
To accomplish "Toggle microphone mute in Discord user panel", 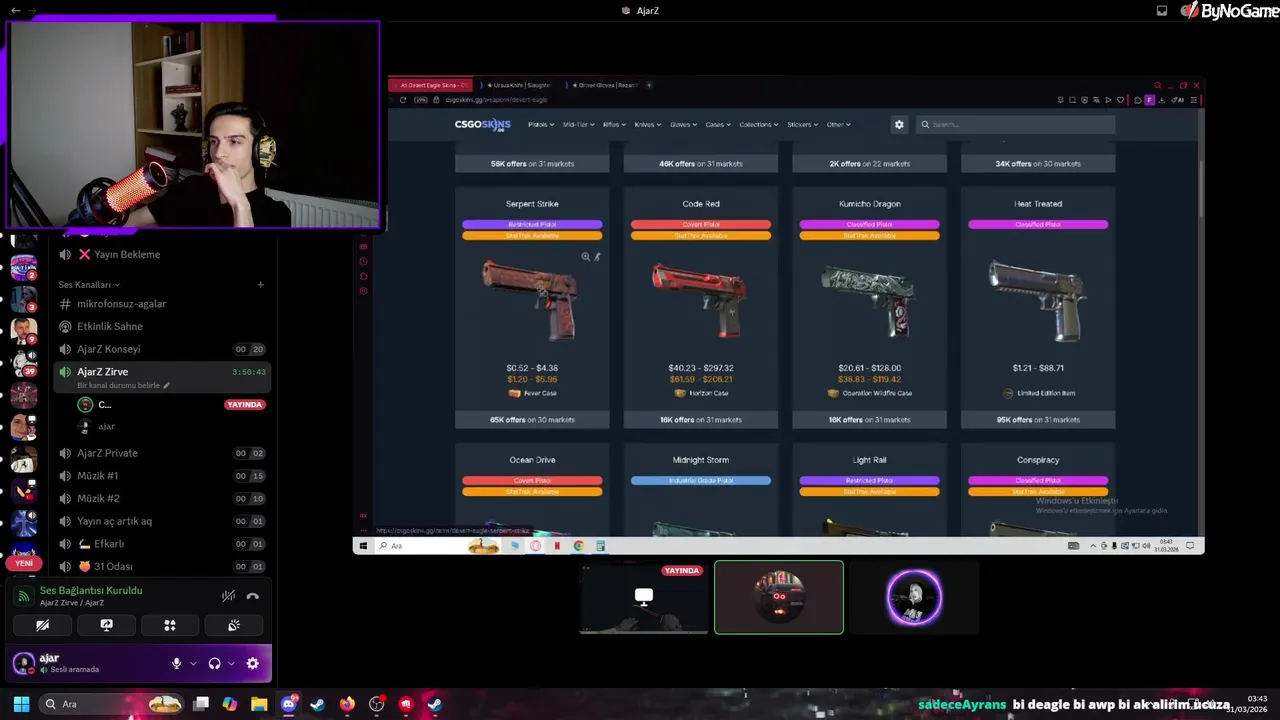I will pos(176,663).
